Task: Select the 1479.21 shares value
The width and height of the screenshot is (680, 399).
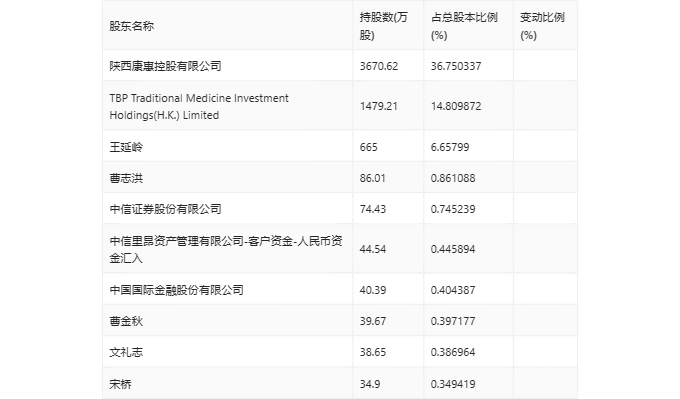Action: pos(379,106)
